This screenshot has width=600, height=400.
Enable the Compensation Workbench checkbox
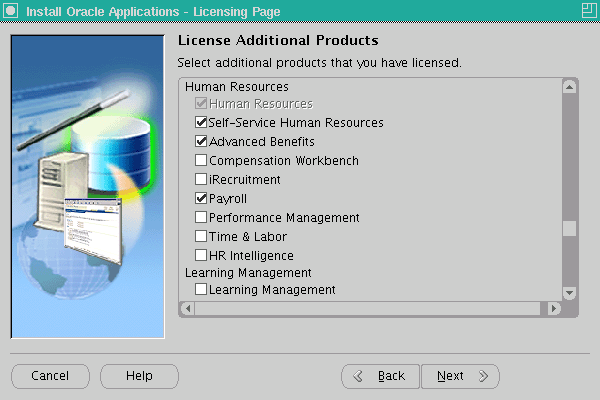point(201,160)
